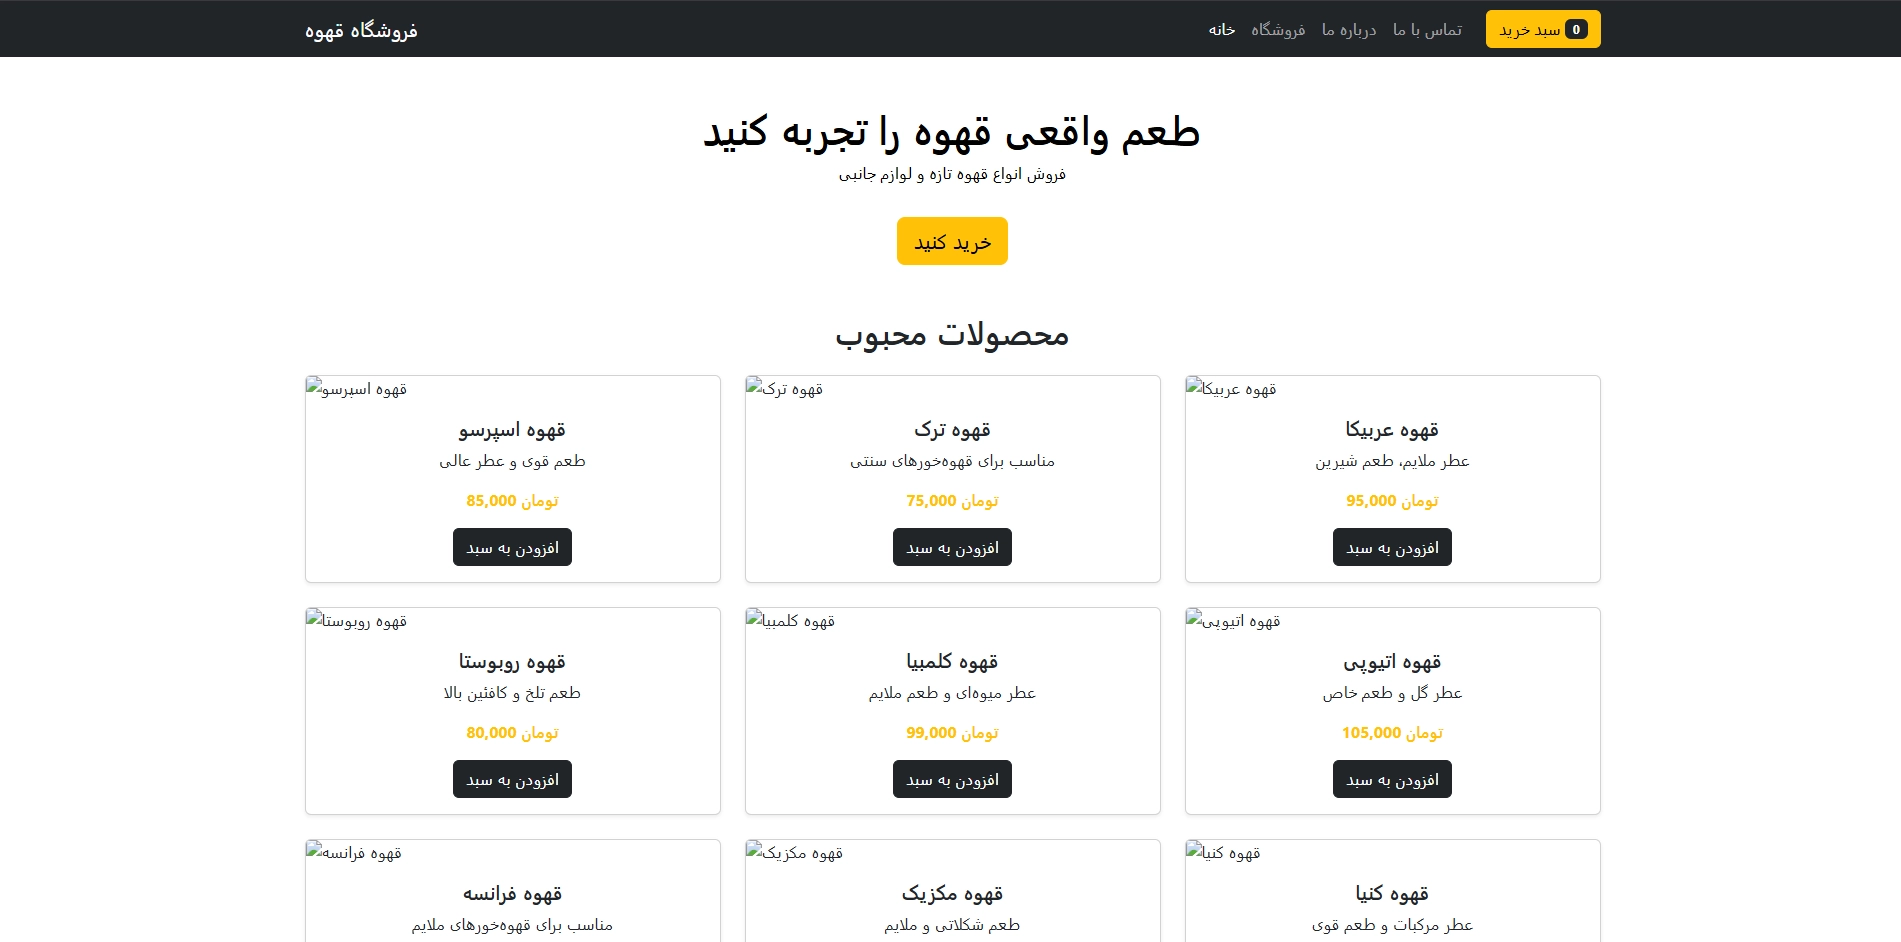Select the قهوه اتیوپی card title
1901x942 pixels.
[x=1392, y=661]
